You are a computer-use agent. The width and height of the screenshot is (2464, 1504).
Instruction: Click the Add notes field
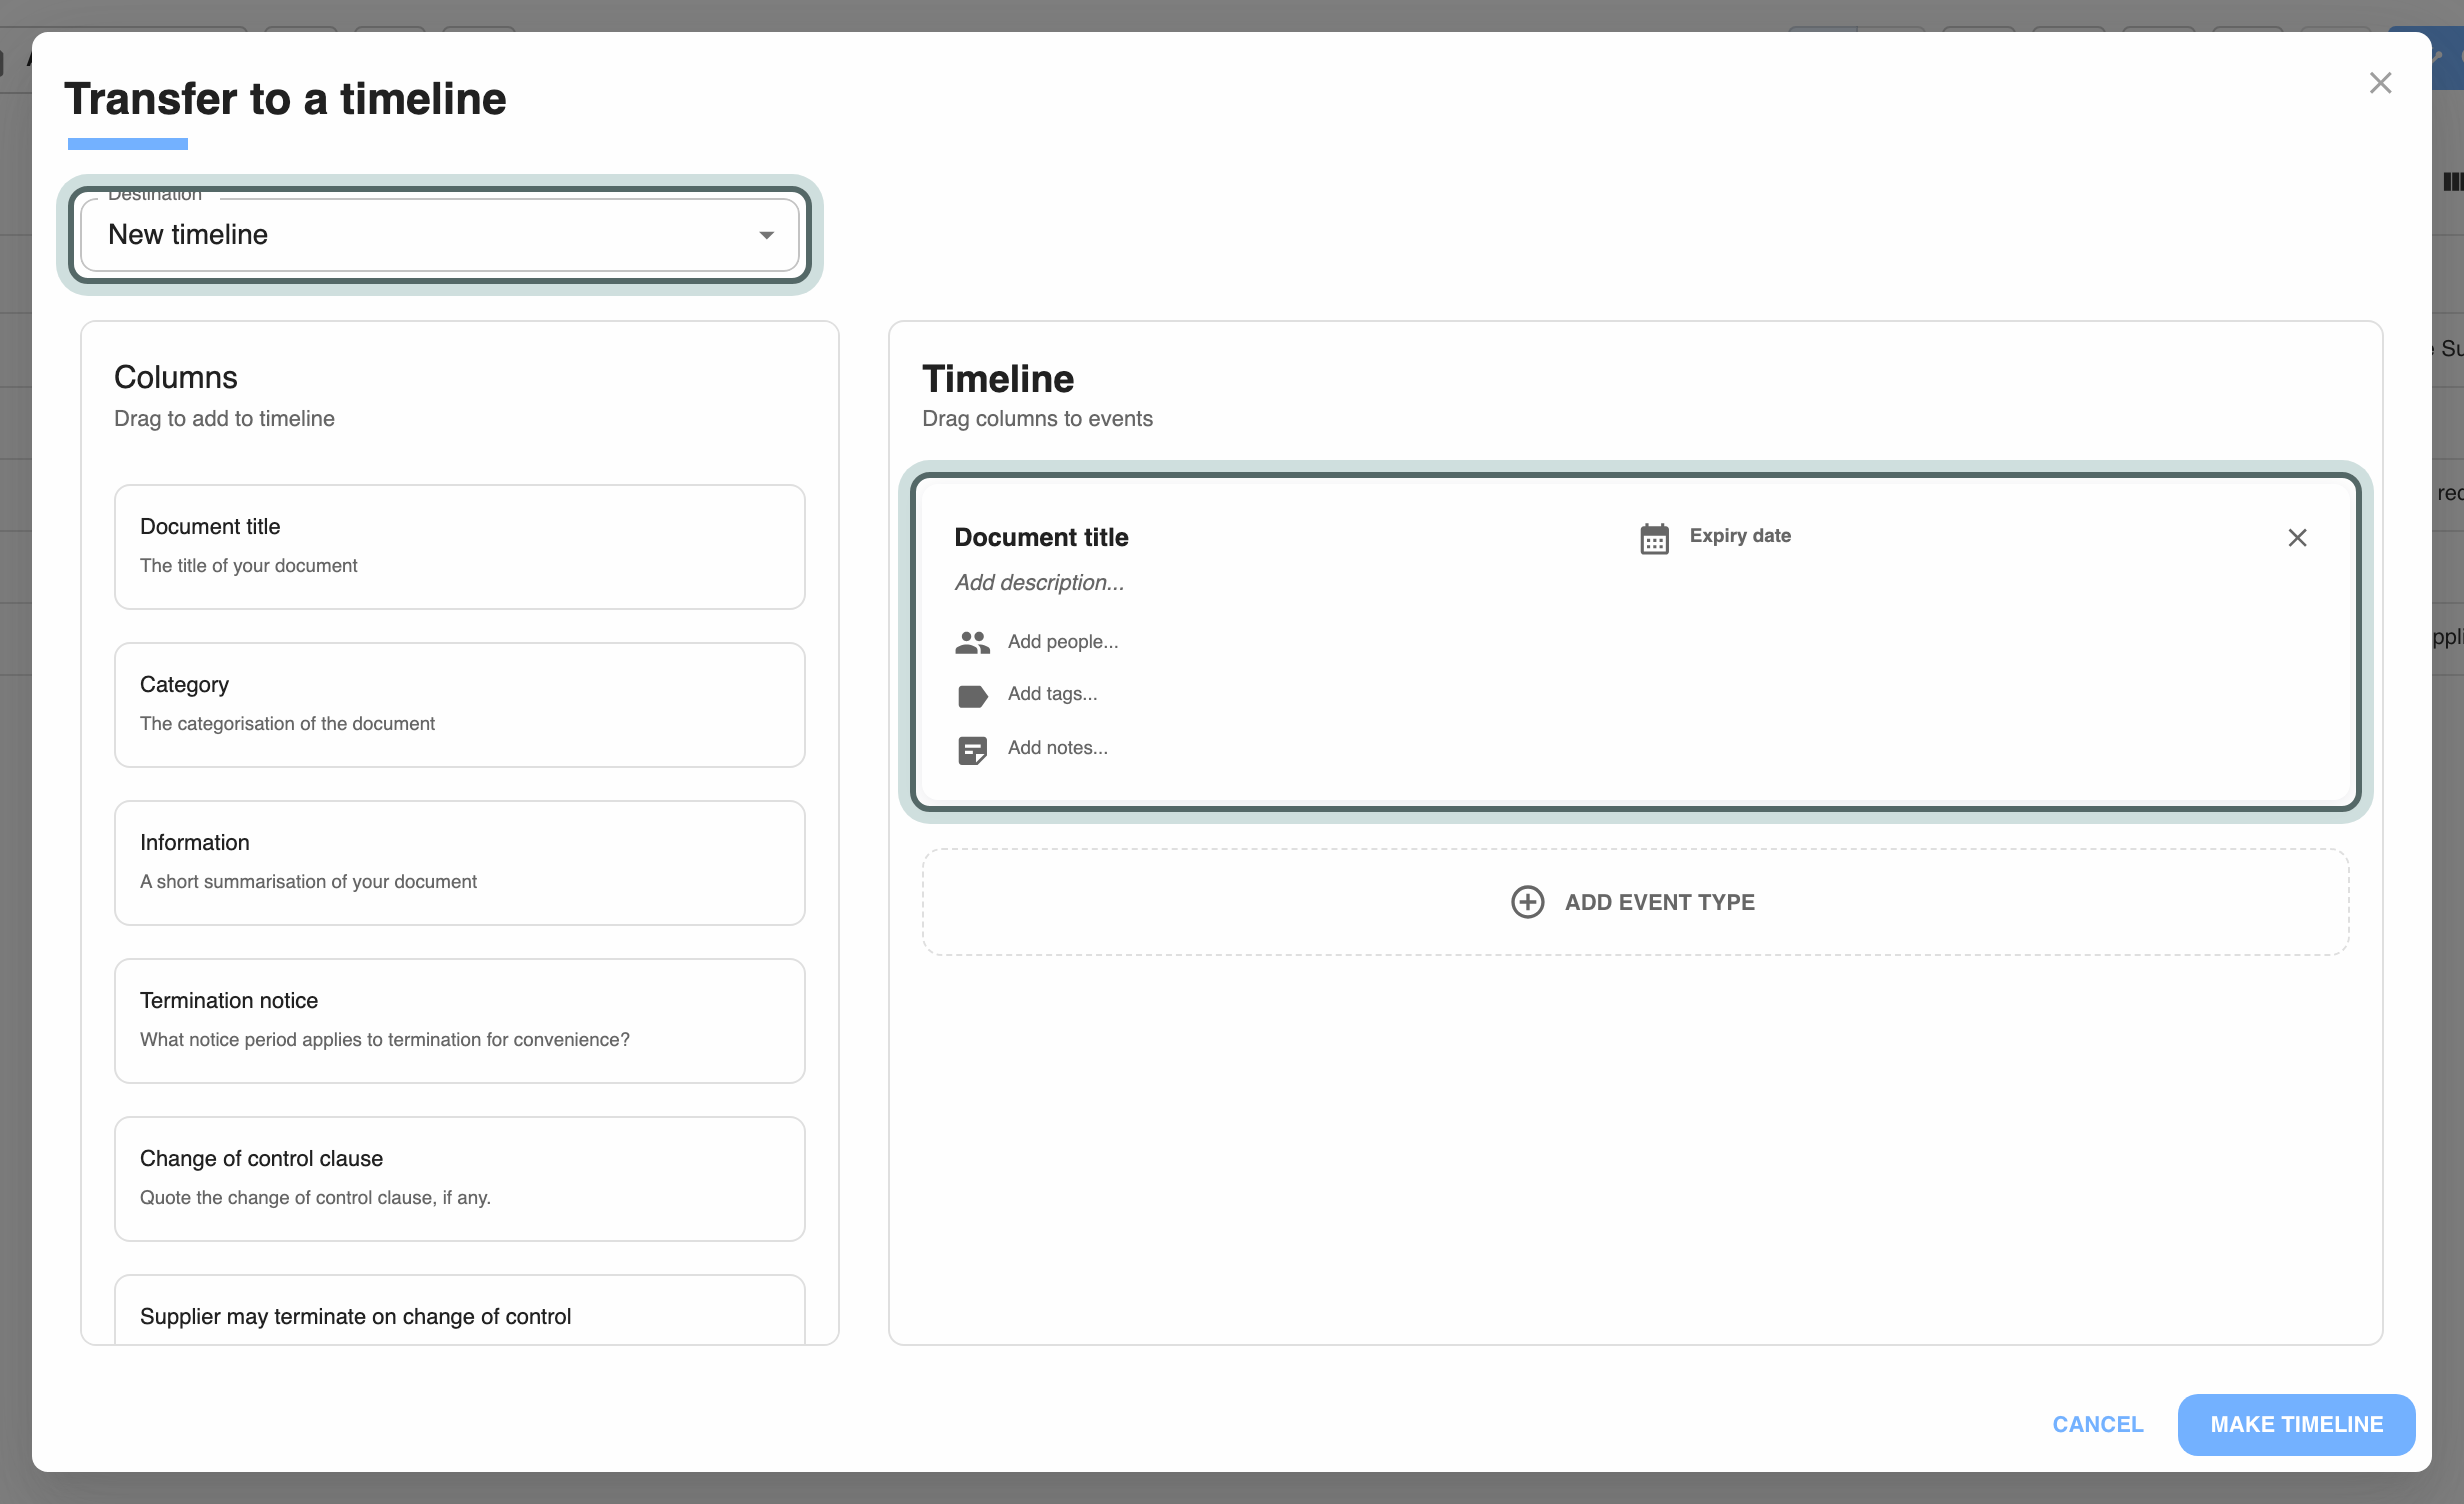tap(1057, 748)
